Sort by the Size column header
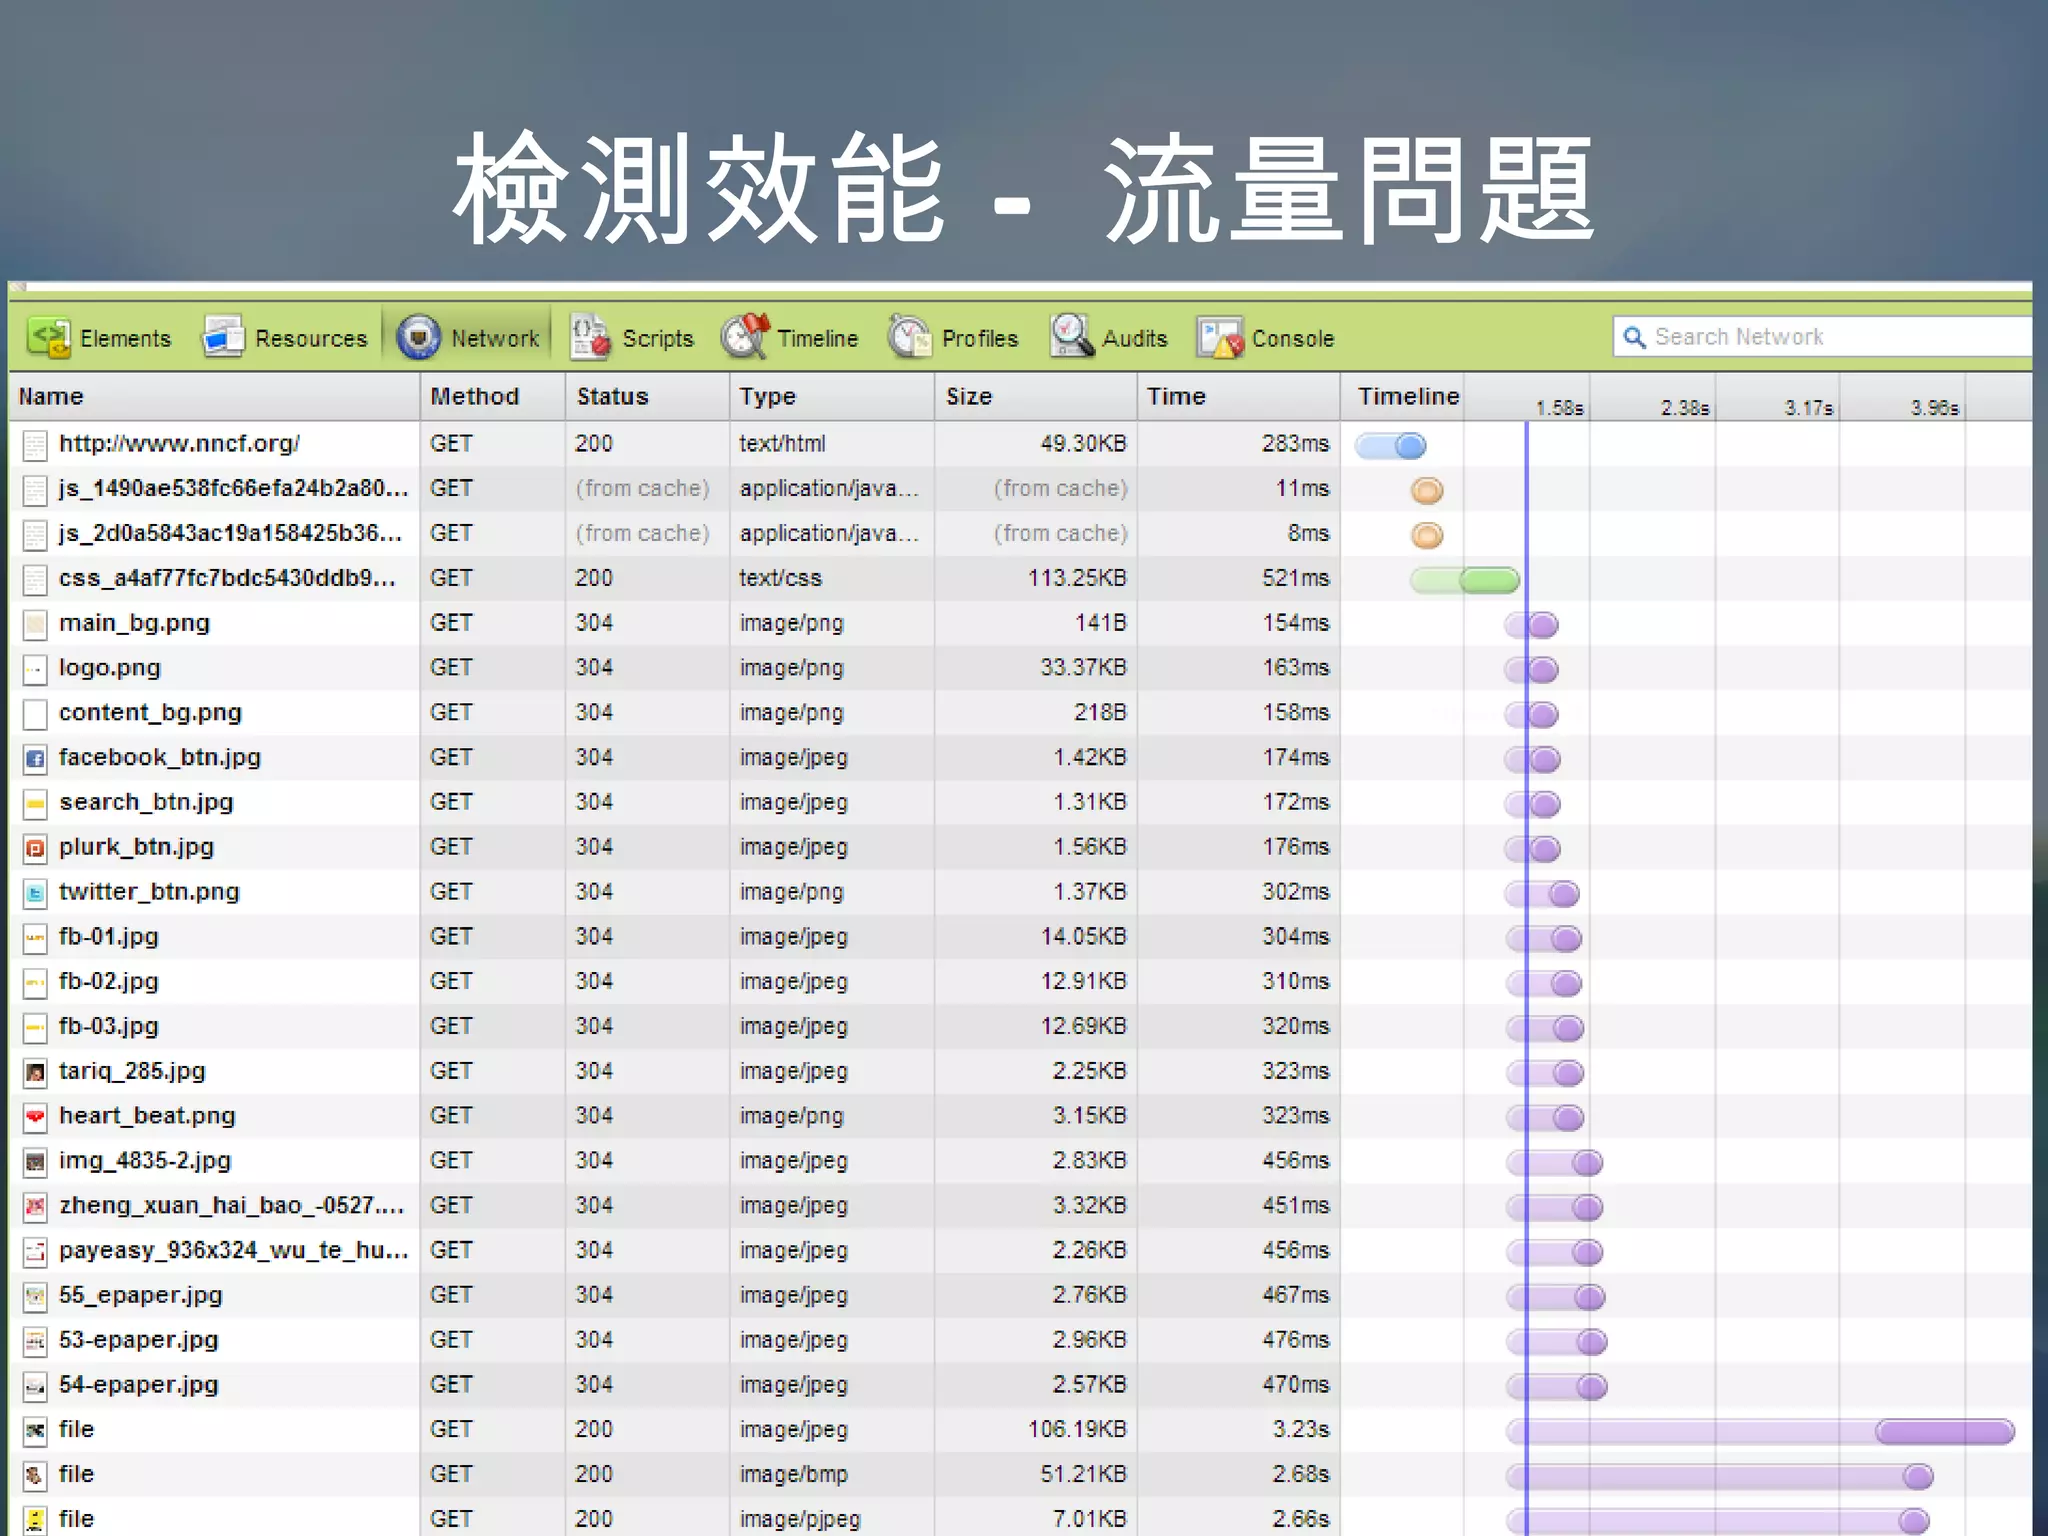Image resolution: width=2048 pixels, height=1536 pixels. pyautogui.click(x=1036, y=397)
